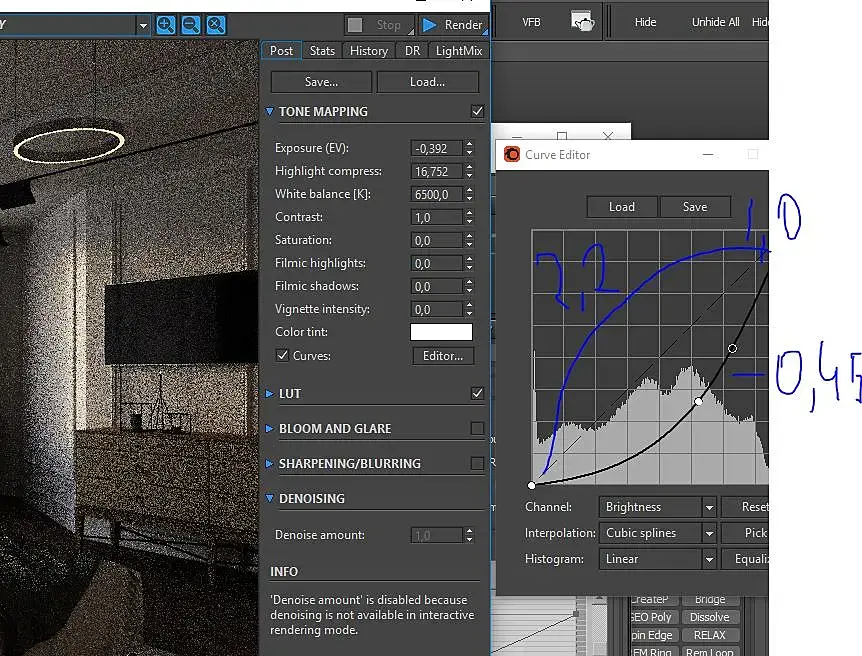Image resolution: width=862 pixels, height=656 pixels.
Task: Click the Curve Editor window icon
Action: click(x=512, y=155)
